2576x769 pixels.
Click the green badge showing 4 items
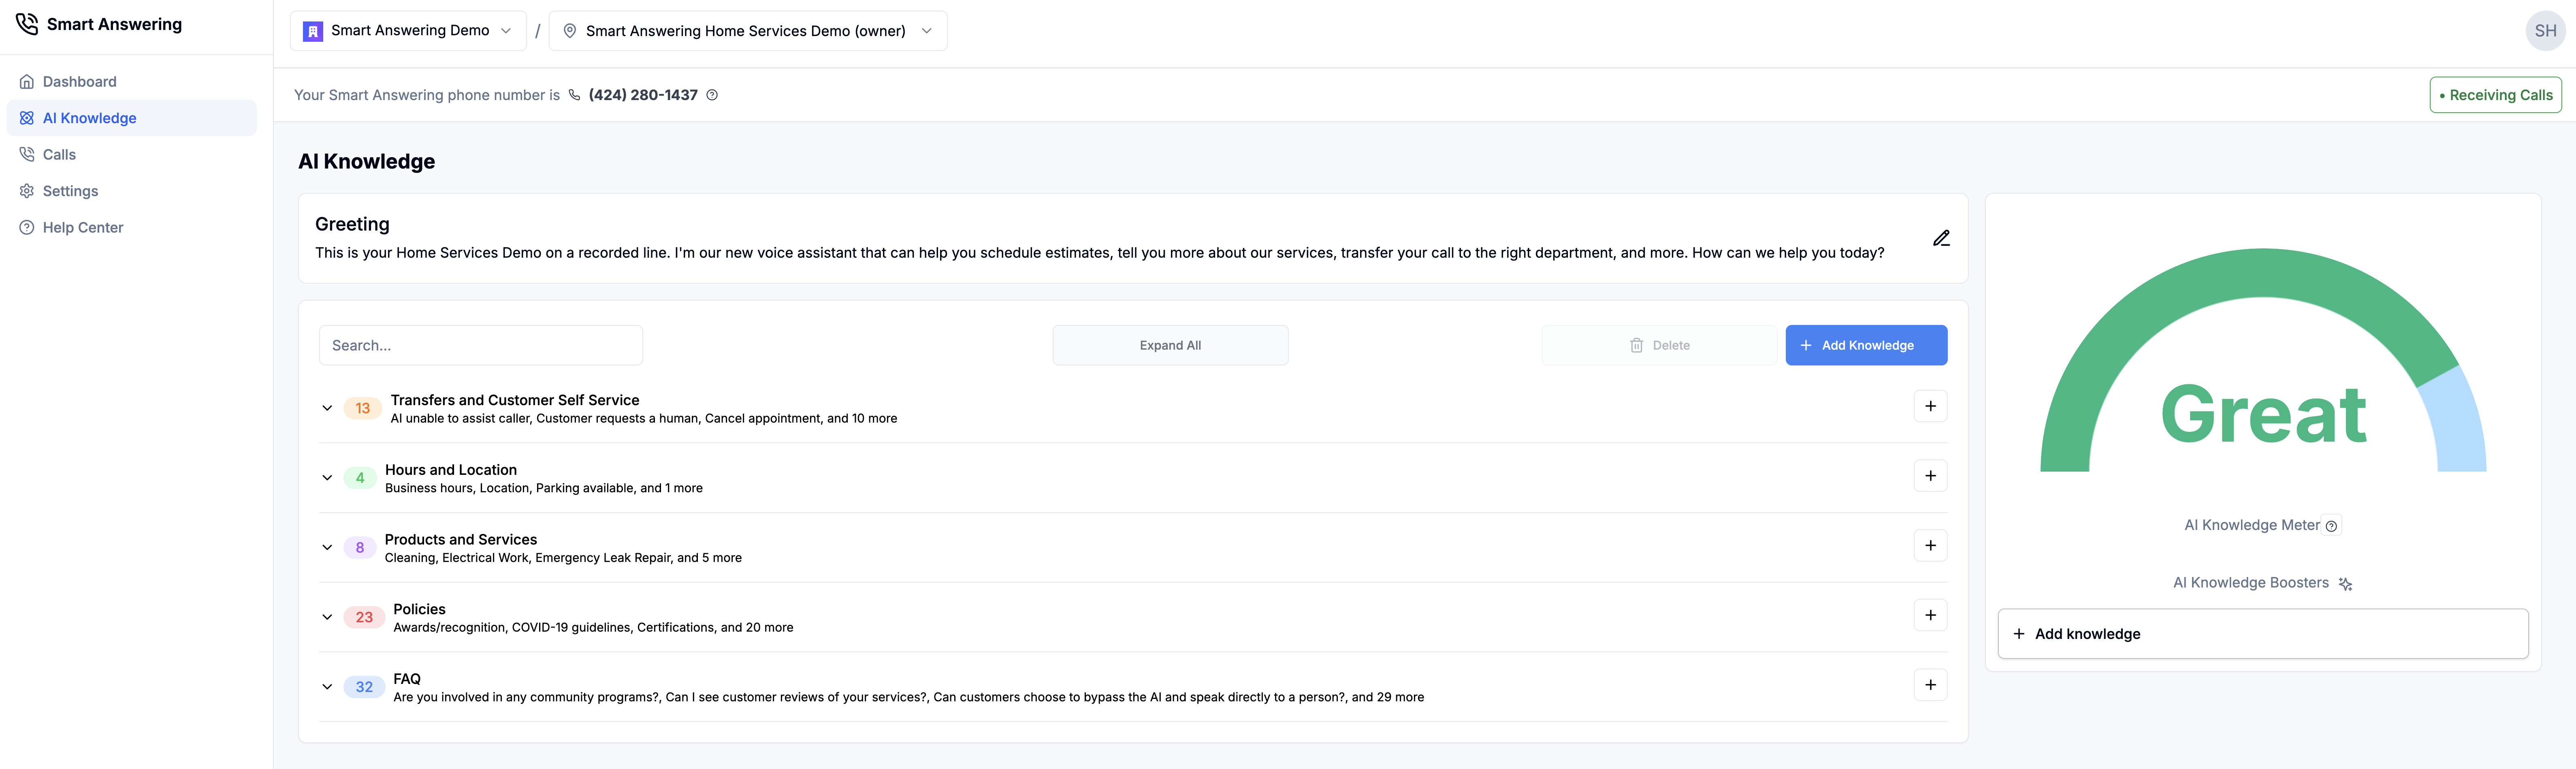pyautogui.click(x=360, y=478)
